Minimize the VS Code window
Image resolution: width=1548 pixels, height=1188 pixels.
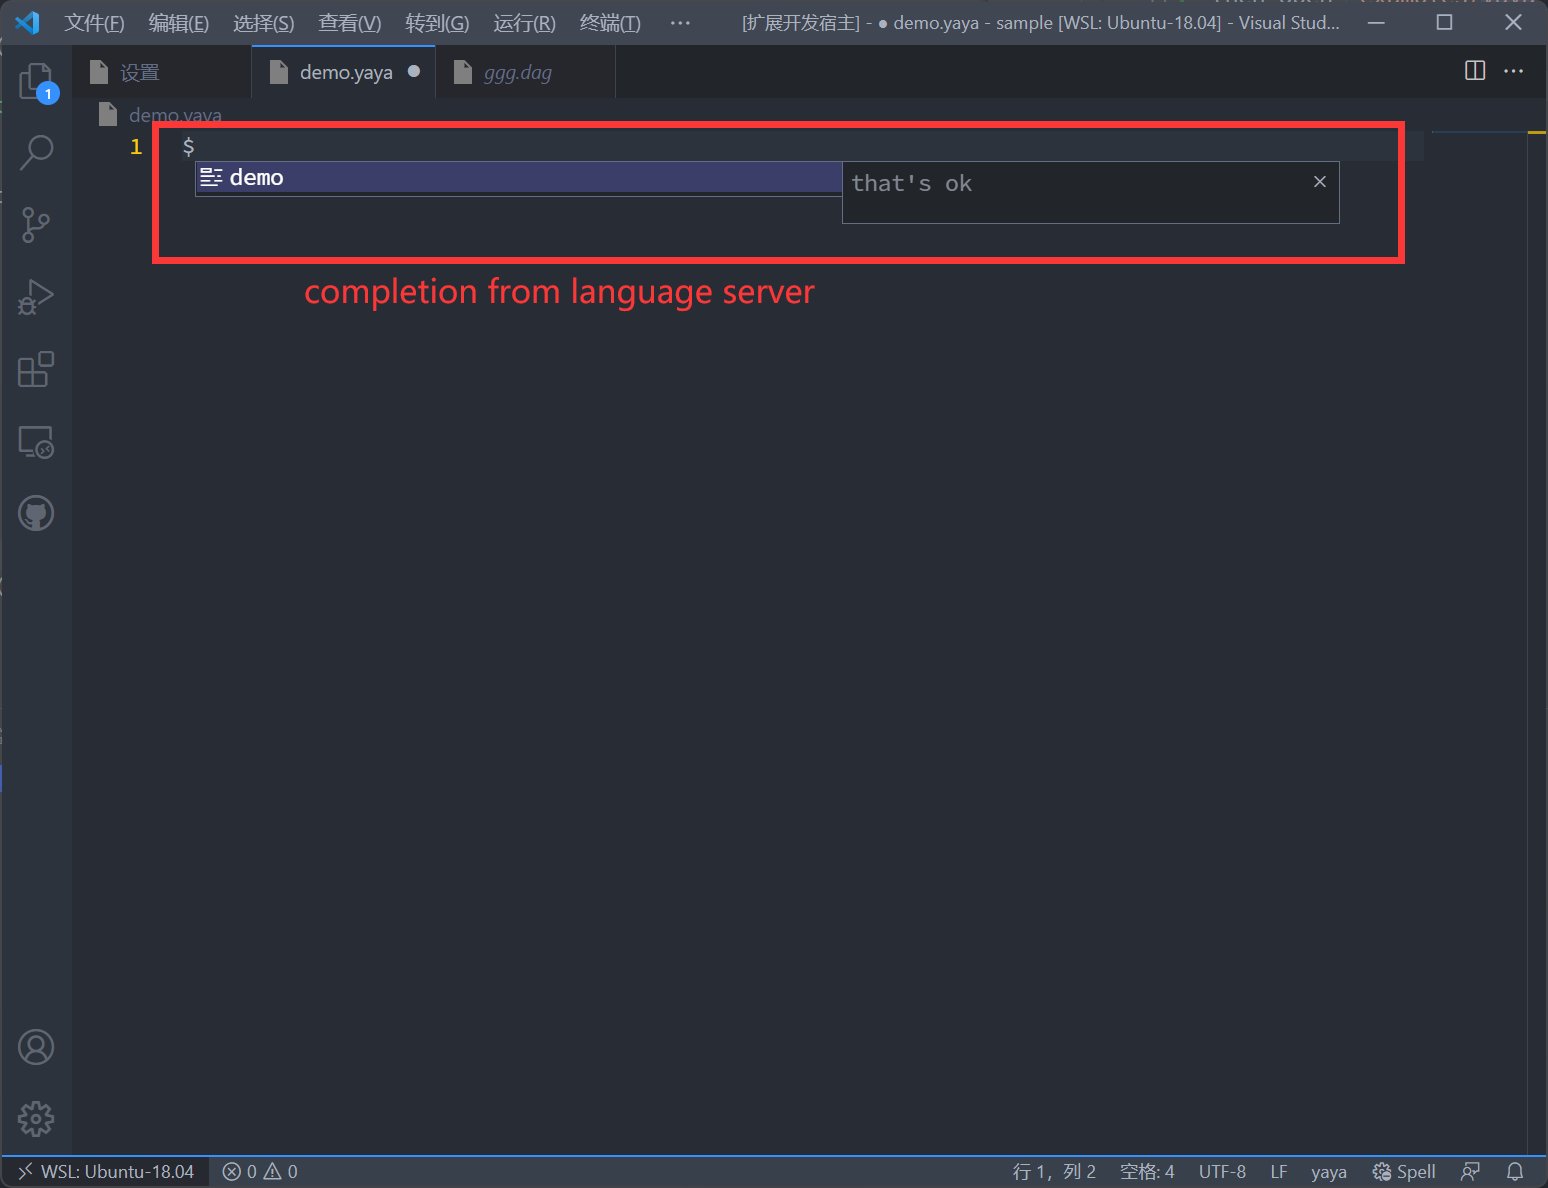1377,22
